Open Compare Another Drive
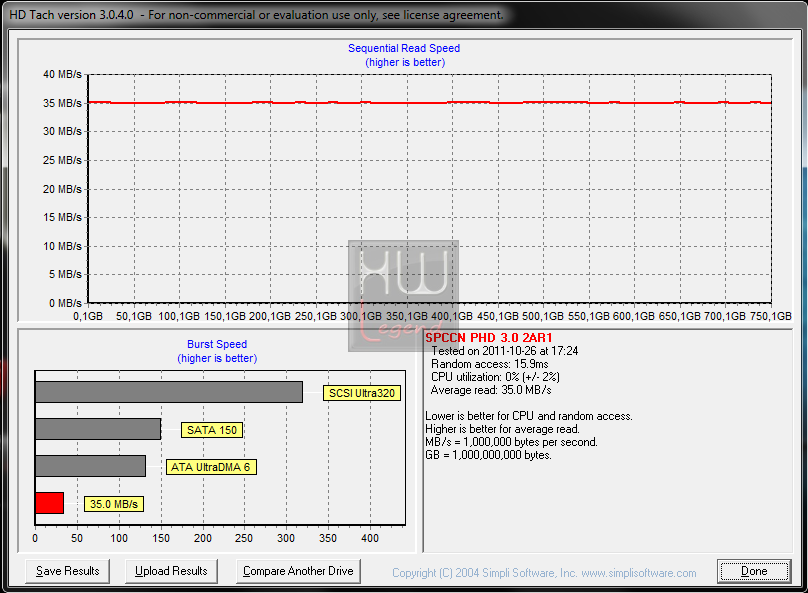 [298, 571]
